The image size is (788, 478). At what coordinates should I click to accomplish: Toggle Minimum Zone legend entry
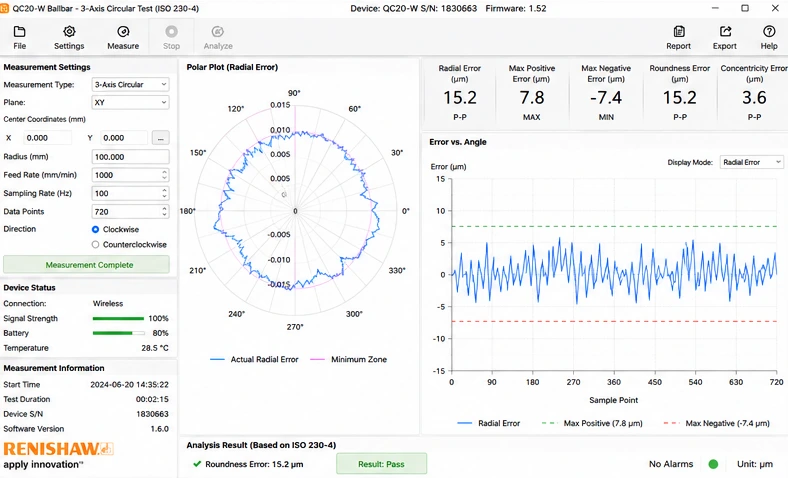(348, 359)
